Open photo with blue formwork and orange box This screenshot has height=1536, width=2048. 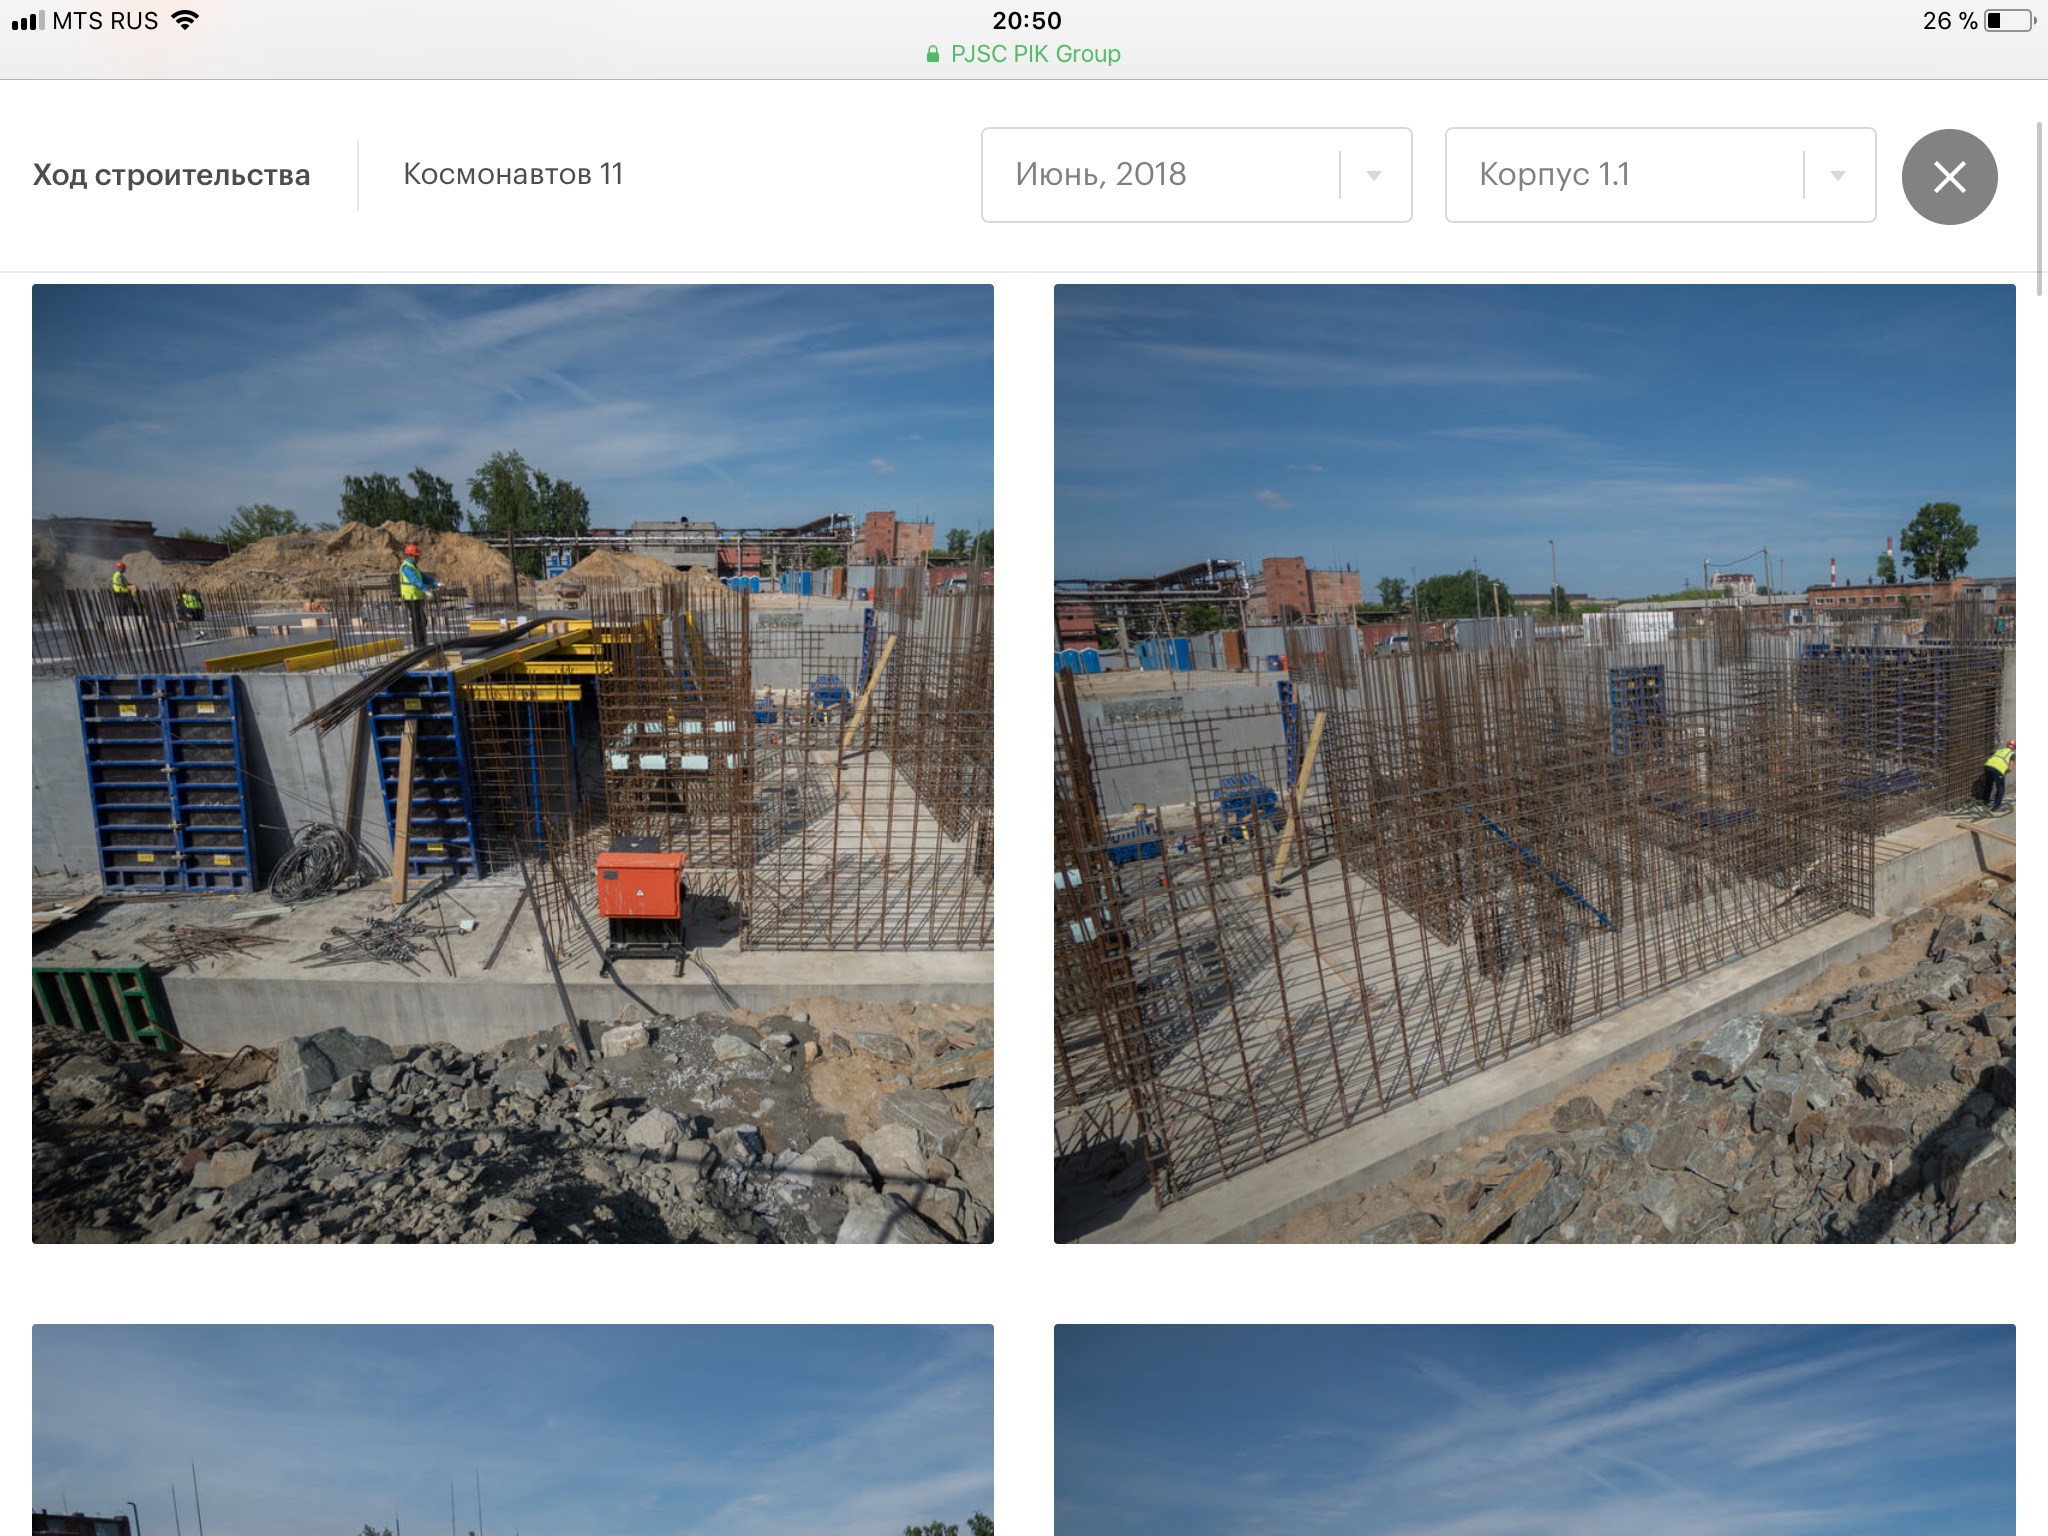pyautogui.click(x=512, y=763)
